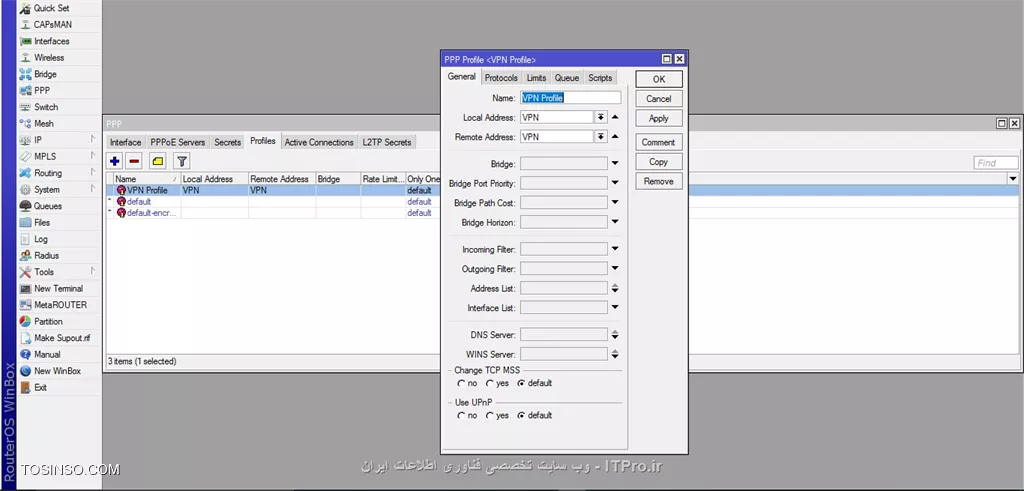Screen dimensions: 1024x491
Task: Switch to the Queue tab
Action: (x=567, y=78)
